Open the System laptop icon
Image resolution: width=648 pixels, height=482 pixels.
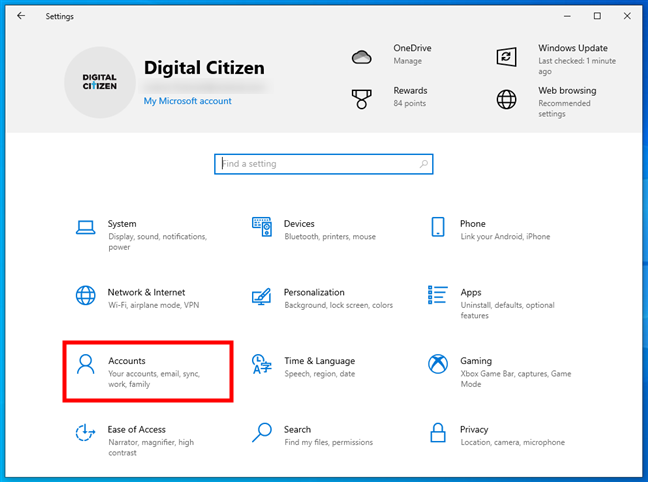pyautogui.click(x=86, y=227)
